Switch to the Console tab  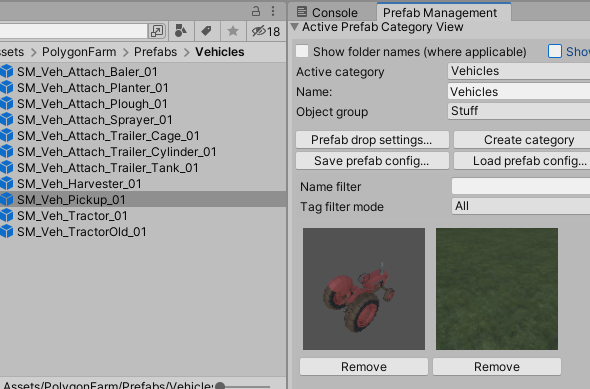click(x=327, y=12)
